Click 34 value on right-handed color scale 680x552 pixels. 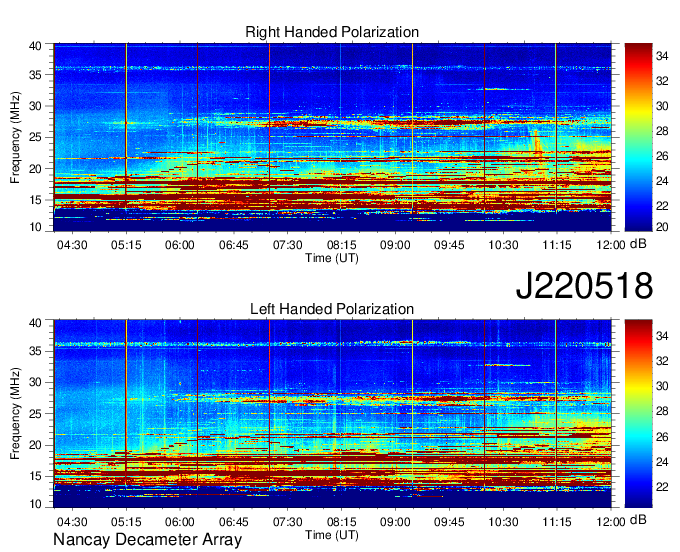[662, 56]
